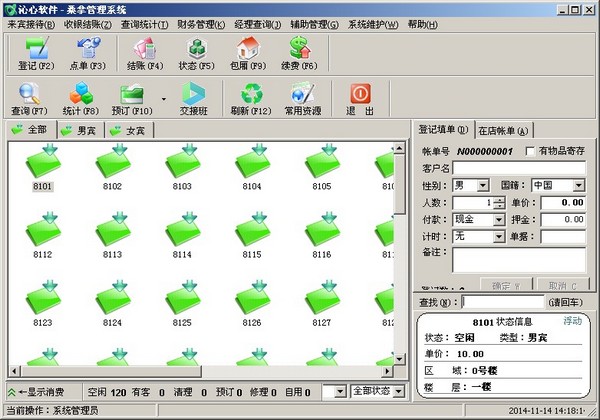This screenshot has width=600, height=420.
Task: Expand the 预订 (F10) dropdown arrow
Action: point(164,99)
